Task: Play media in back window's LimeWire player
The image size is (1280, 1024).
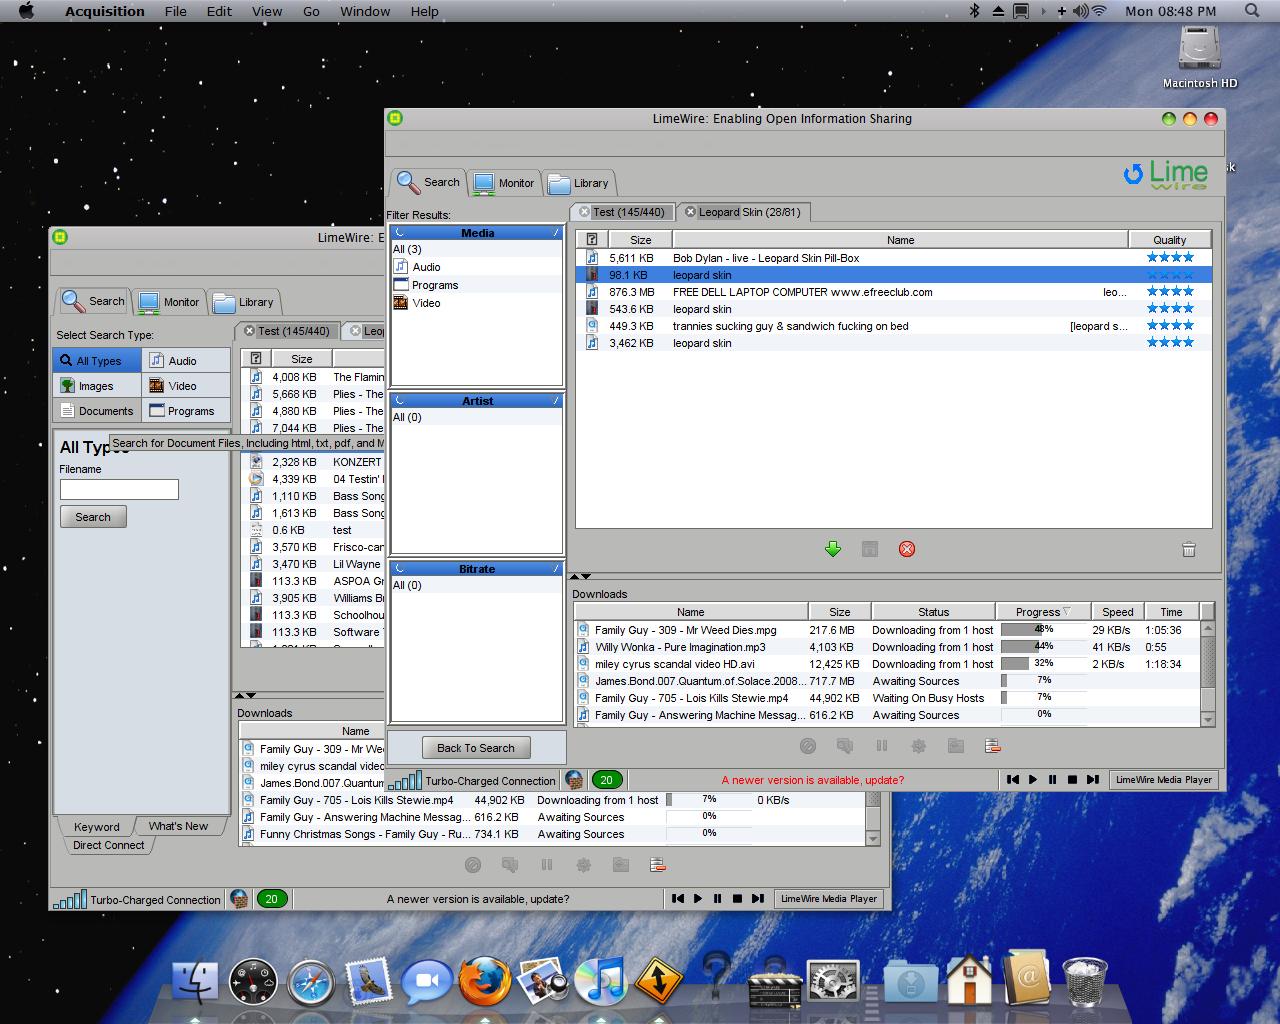Action: pos(698,898)
